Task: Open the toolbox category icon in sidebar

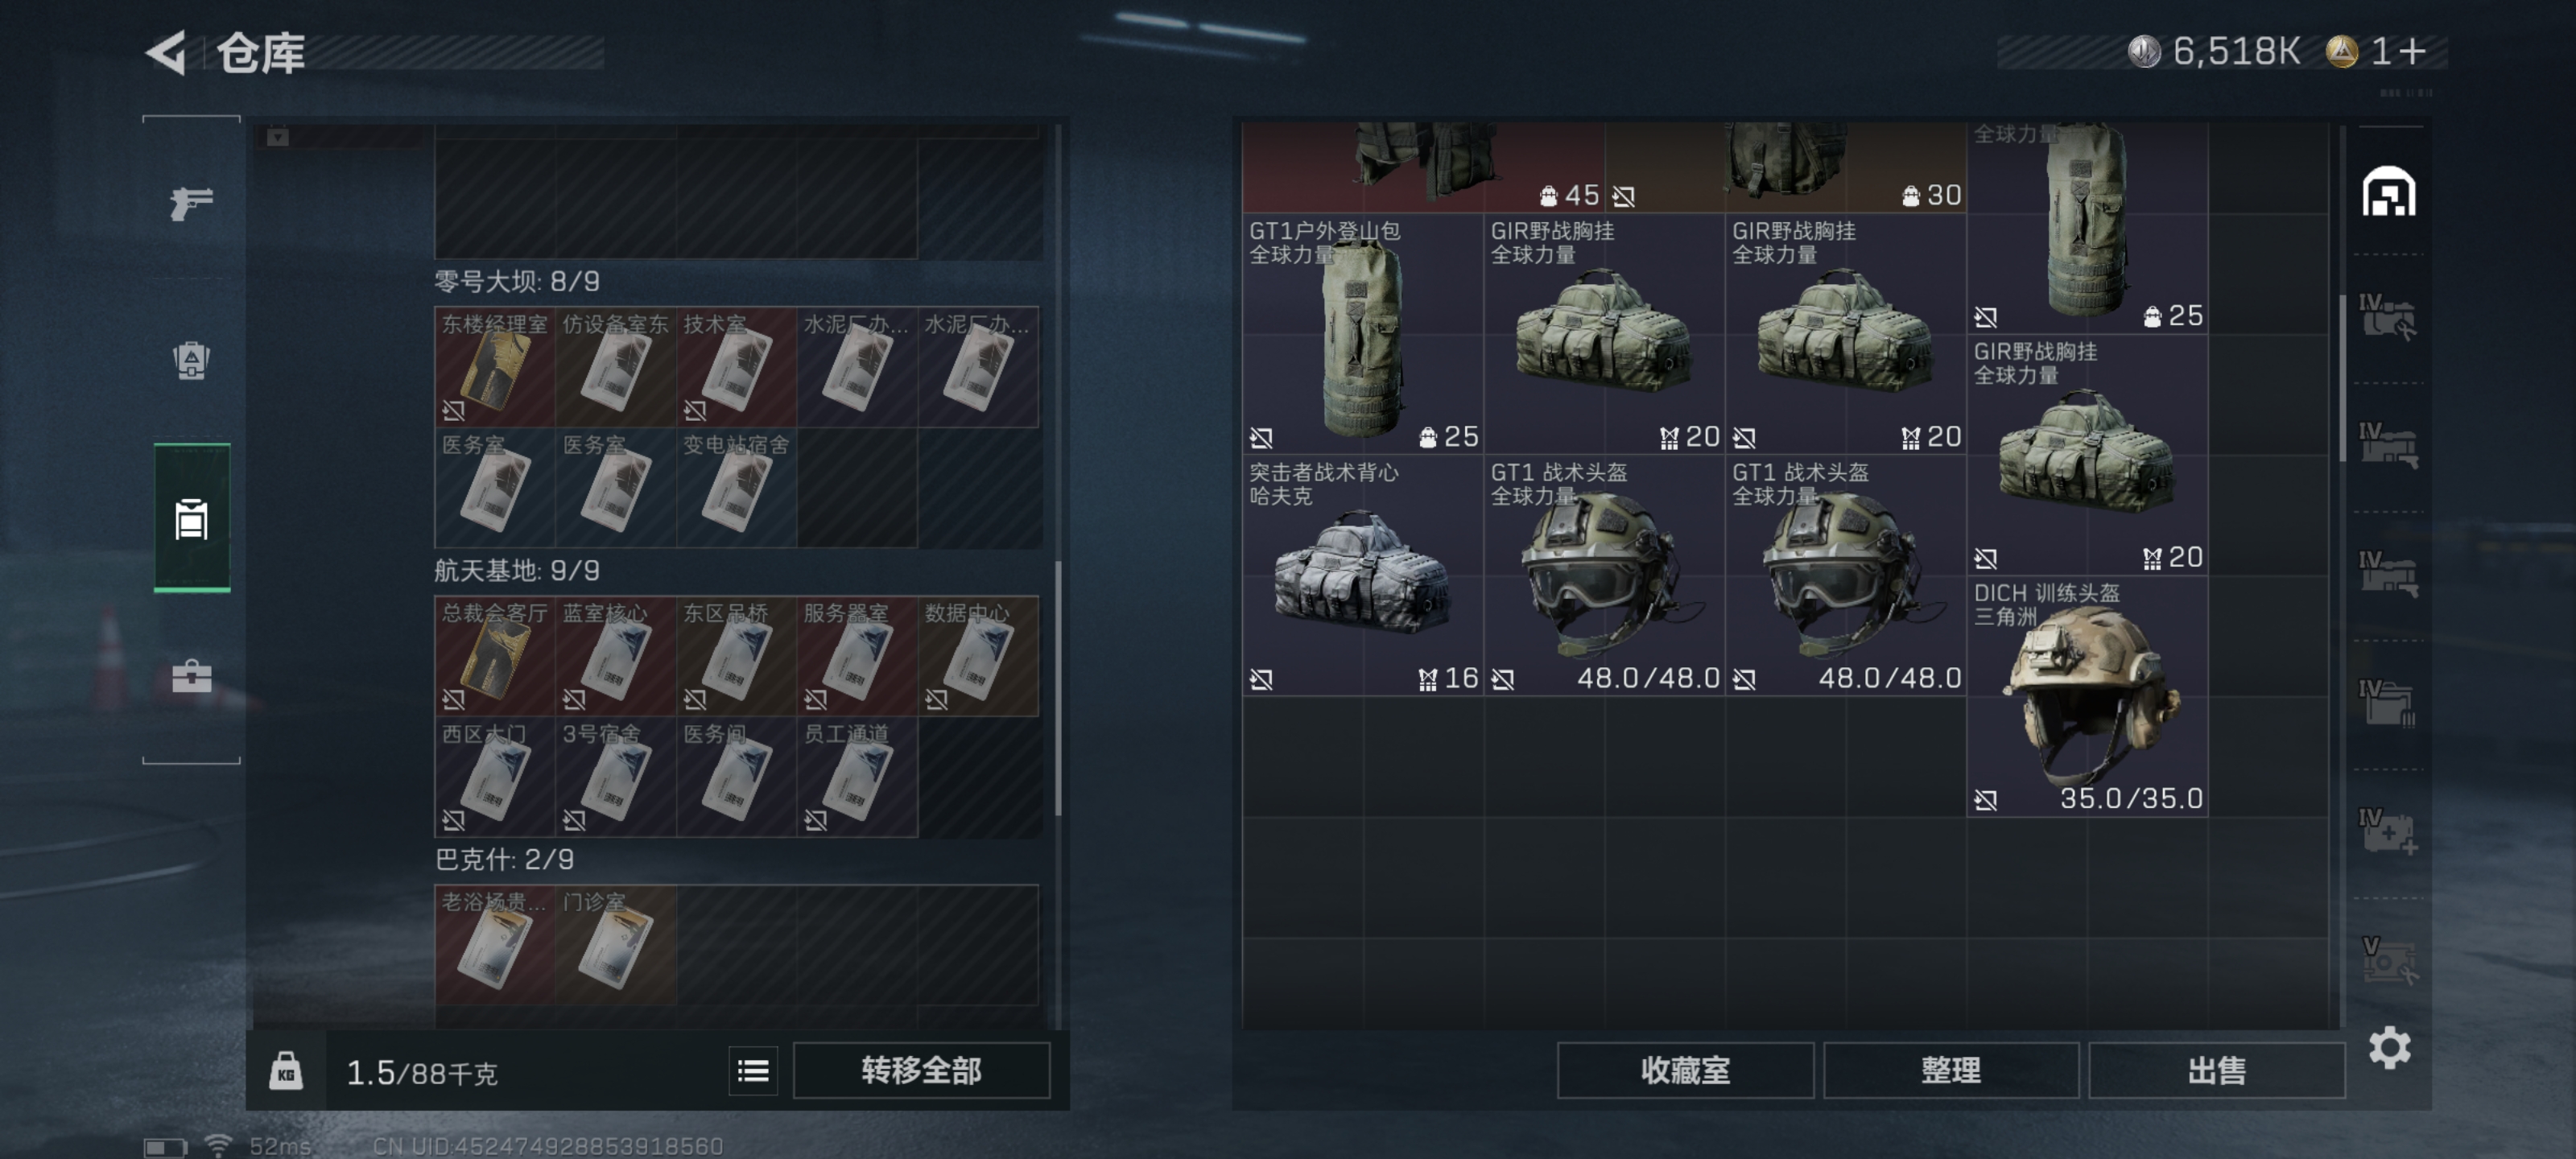Action: click(x=191, y=677)
